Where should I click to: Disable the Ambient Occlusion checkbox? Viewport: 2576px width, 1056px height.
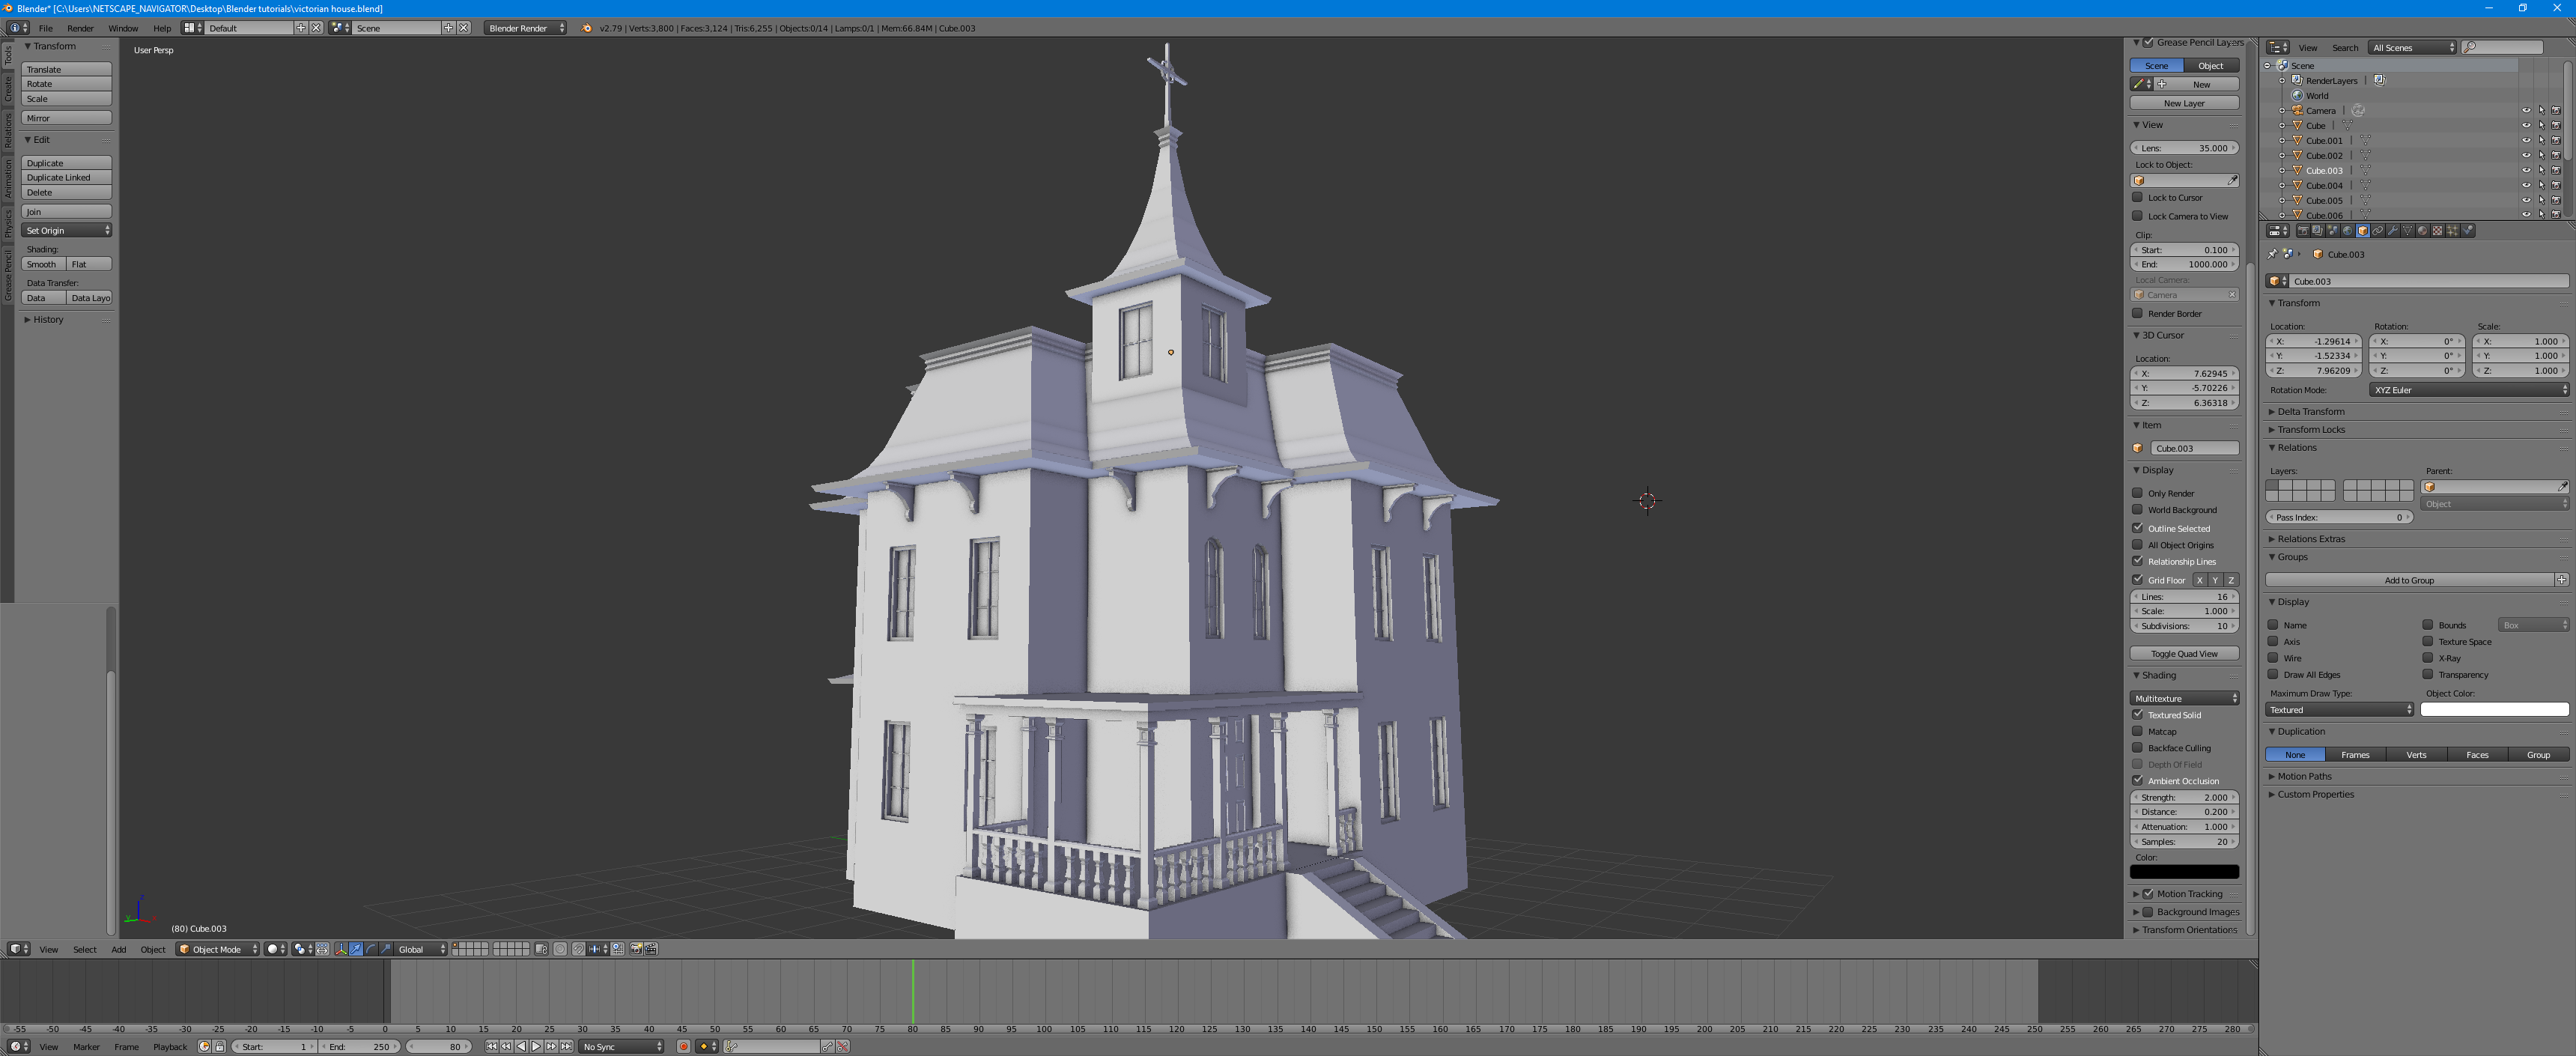pyautogui.click(x=2137, y=781)
